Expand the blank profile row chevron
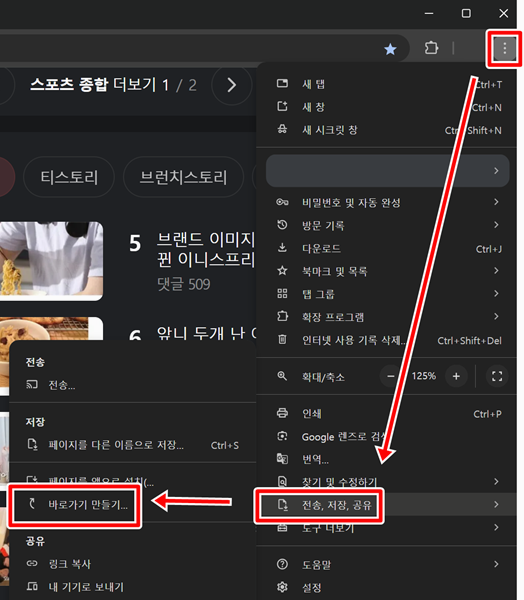 [496, 171]
